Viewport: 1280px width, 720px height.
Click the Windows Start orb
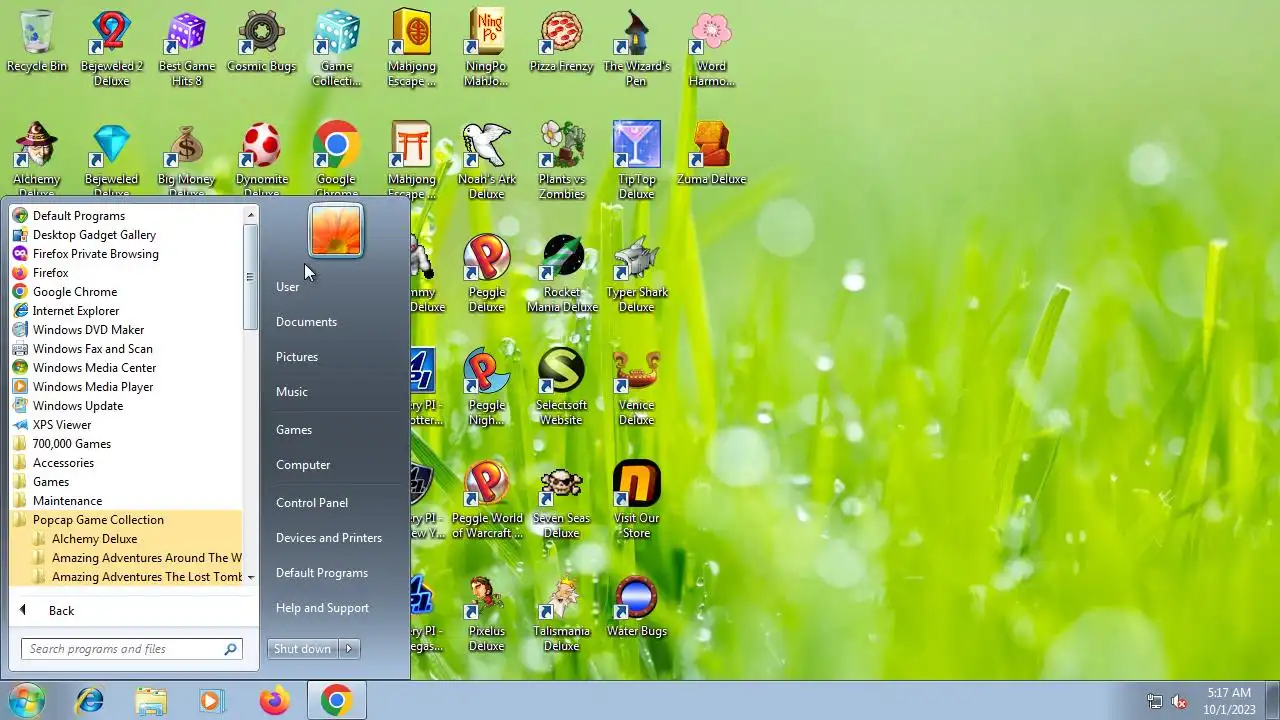click(x=26, y=701)
